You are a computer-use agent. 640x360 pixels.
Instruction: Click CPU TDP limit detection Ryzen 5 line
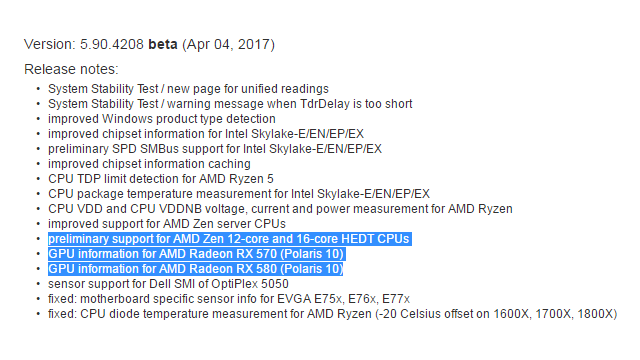[x=161, y=179]
